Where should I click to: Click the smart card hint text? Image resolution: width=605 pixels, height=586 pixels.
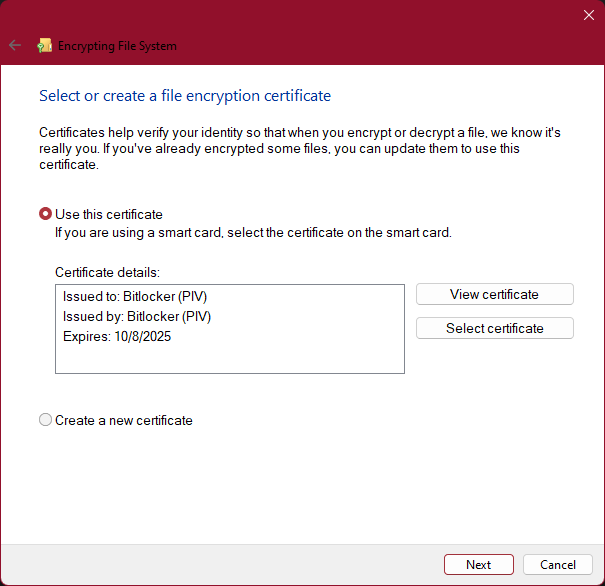click(253, 233)
